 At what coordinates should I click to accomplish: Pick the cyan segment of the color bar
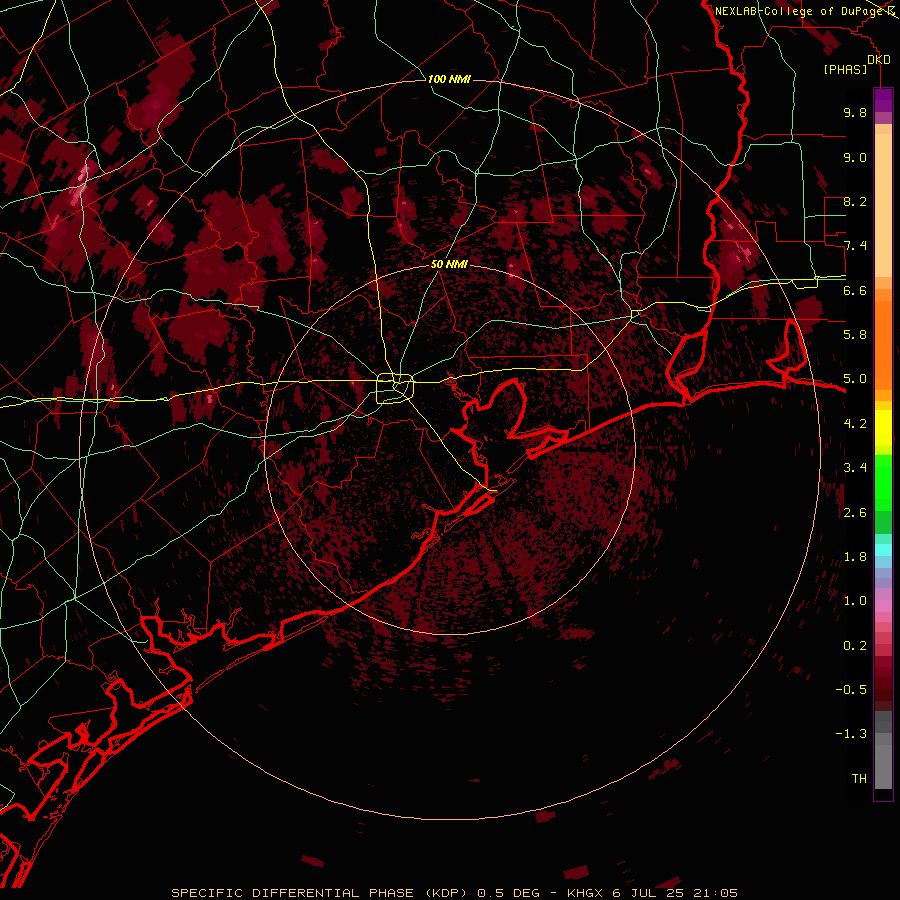(883, 550)
